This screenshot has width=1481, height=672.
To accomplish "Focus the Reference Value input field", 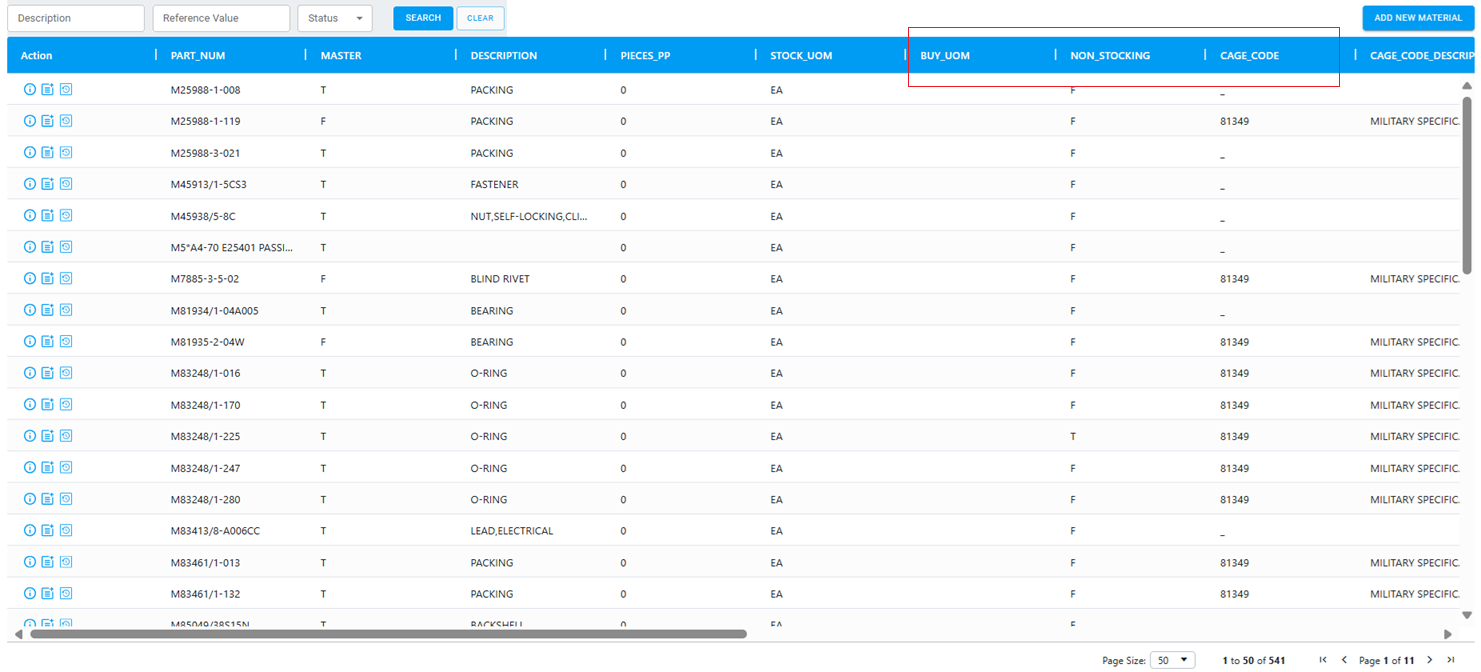I will pos(221,18).
